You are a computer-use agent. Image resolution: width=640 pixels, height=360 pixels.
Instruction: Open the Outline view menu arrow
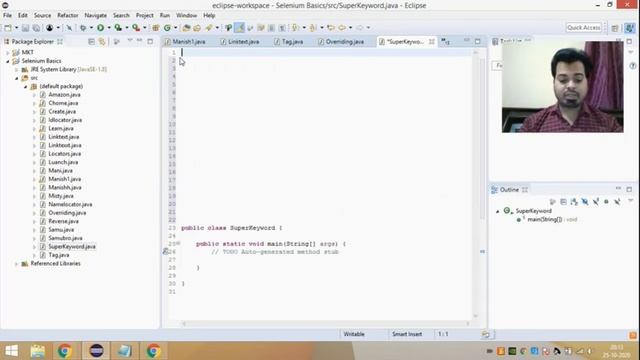pyautogui.click(x=630, y=201)
